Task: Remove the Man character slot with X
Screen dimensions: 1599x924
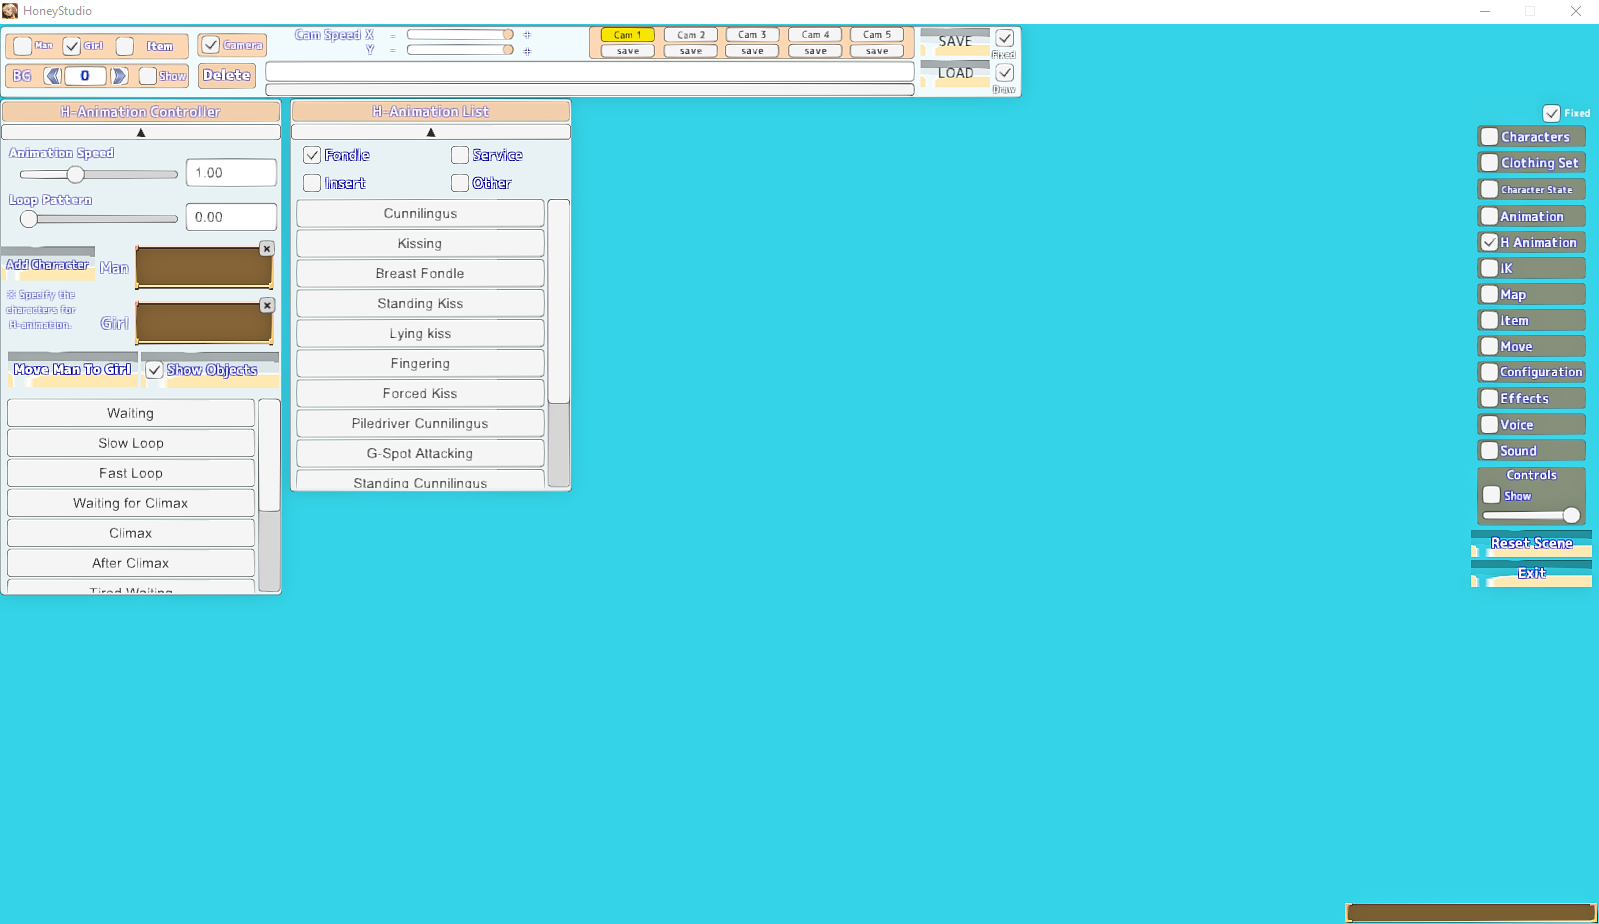Action: tap(267, 248)
